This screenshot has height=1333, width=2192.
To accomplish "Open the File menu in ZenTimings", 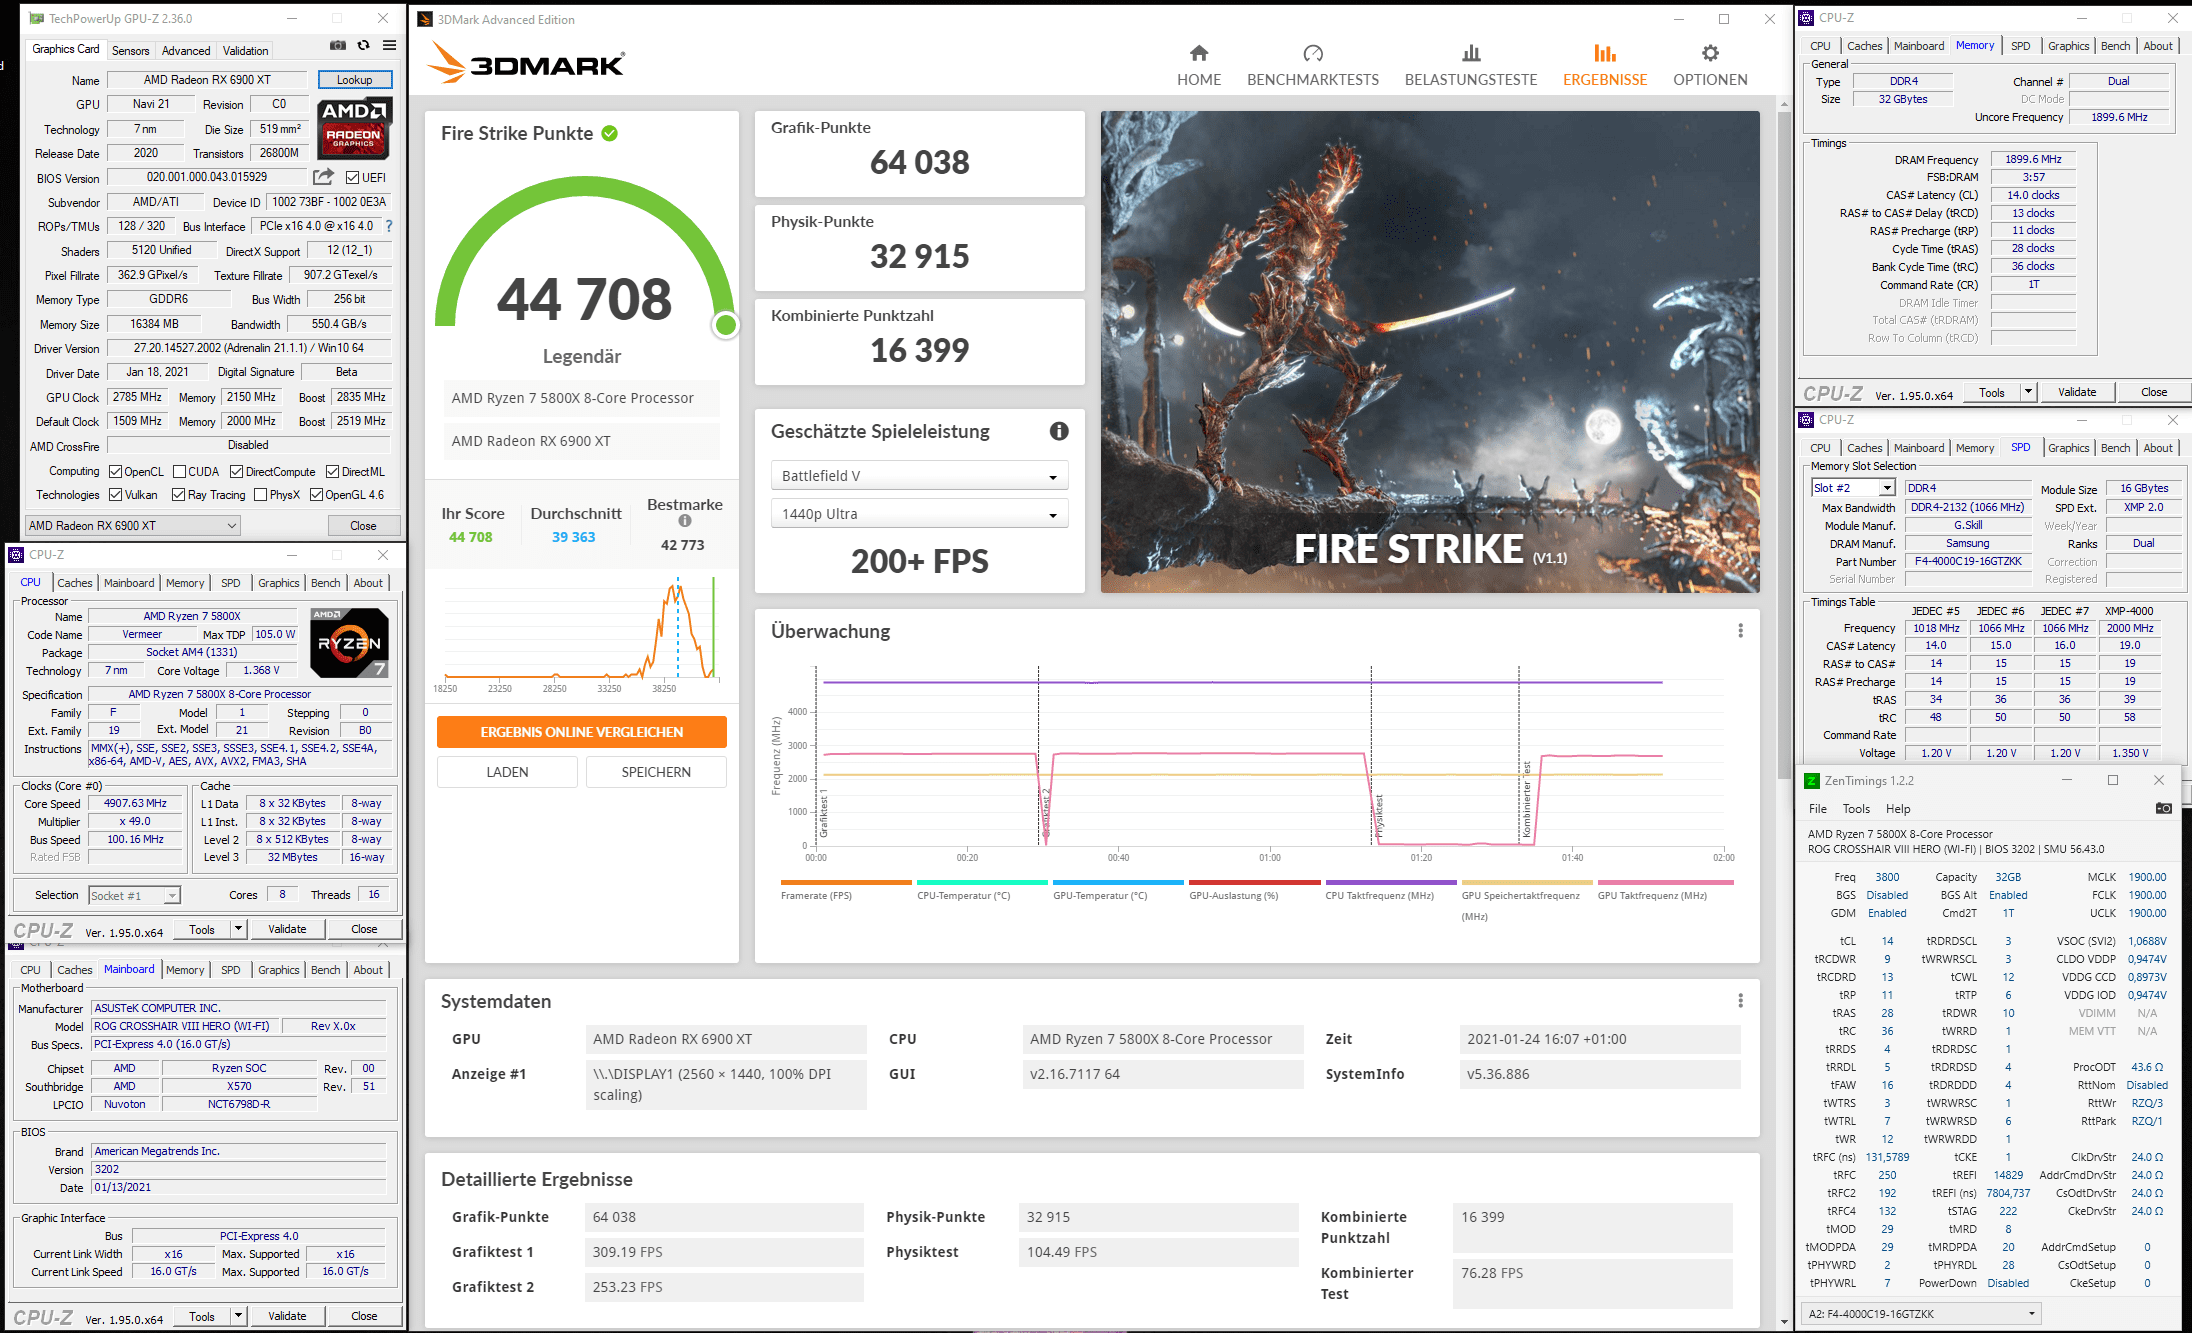I will [x=1818, y=809].
